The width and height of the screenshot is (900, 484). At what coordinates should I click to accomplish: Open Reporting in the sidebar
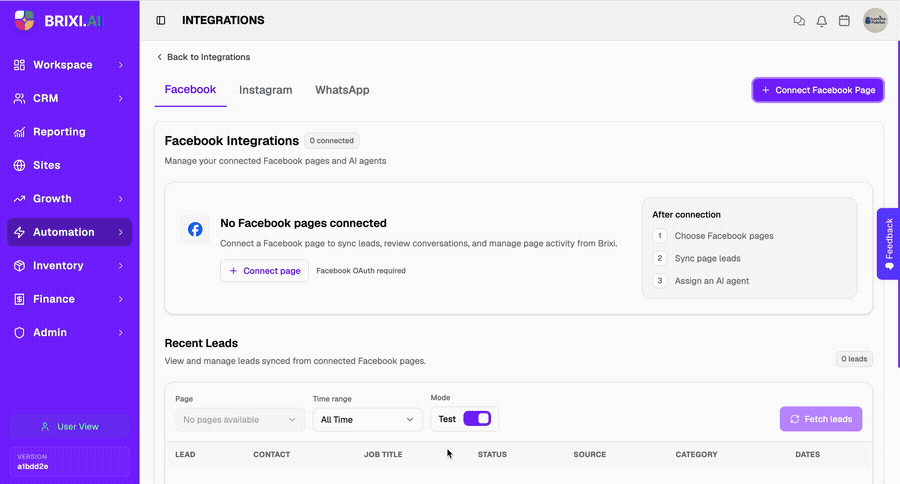tap(69, 132)
